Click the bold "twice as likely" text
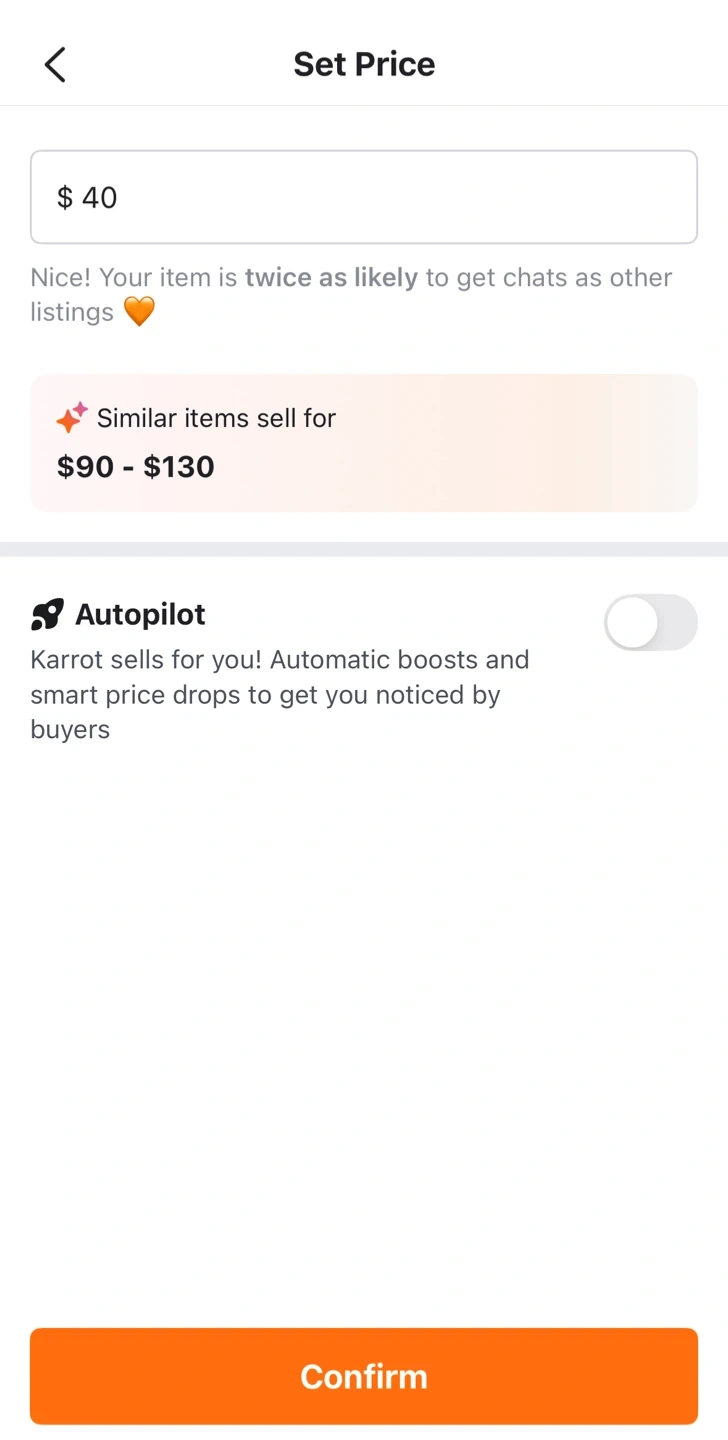The image size is (728, 1440). (331, 277)
